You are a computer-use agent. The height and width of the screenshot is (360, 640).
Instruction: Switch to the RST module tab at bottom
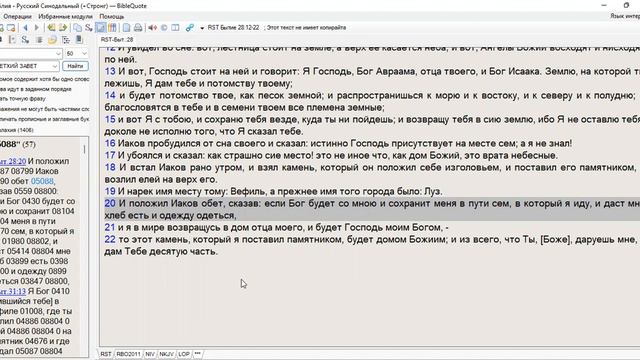pyautogui.click(x=106, y=354)
